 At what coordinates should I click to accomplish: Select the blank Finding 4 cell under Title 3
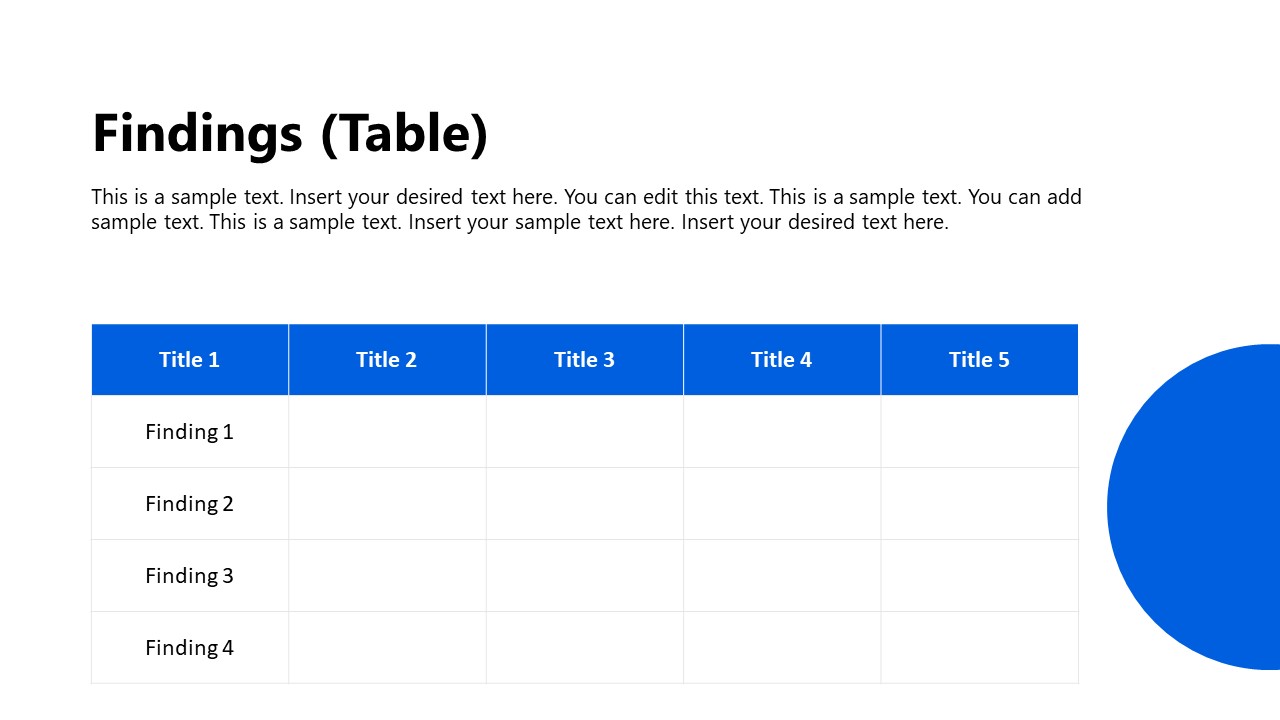[584, 648]
